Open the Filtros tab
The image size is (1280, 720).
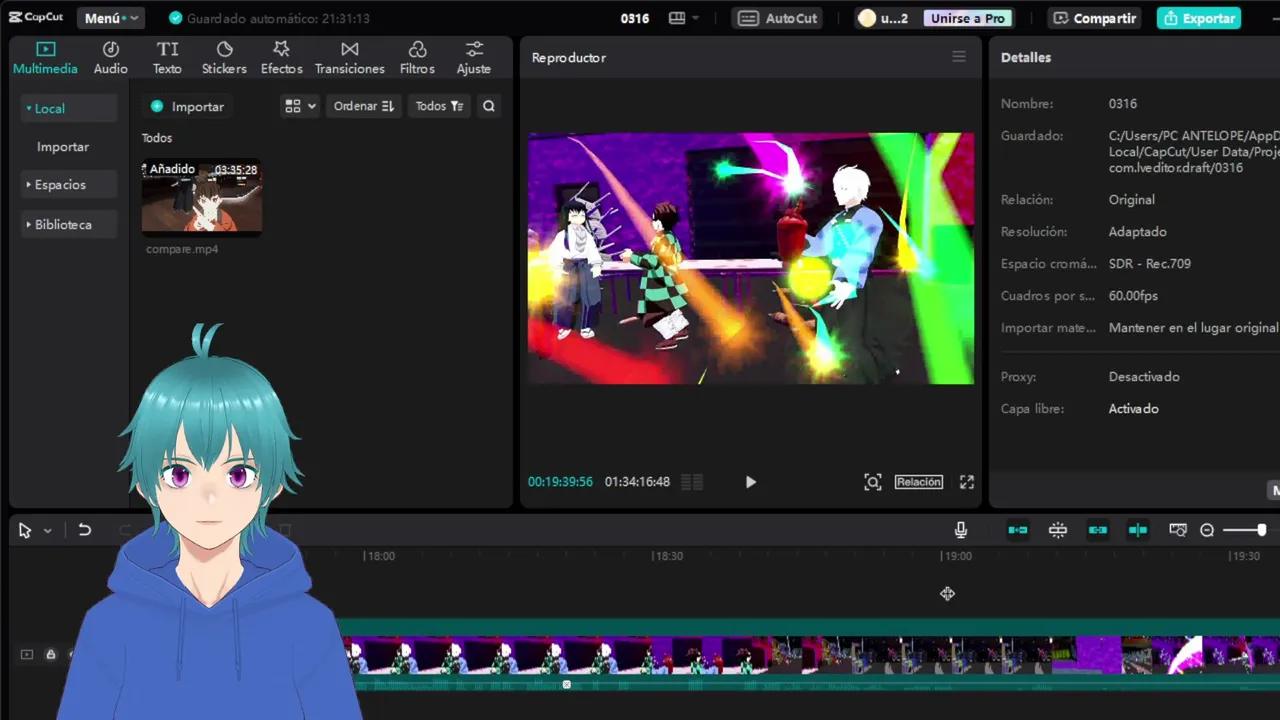coord(417,58)
